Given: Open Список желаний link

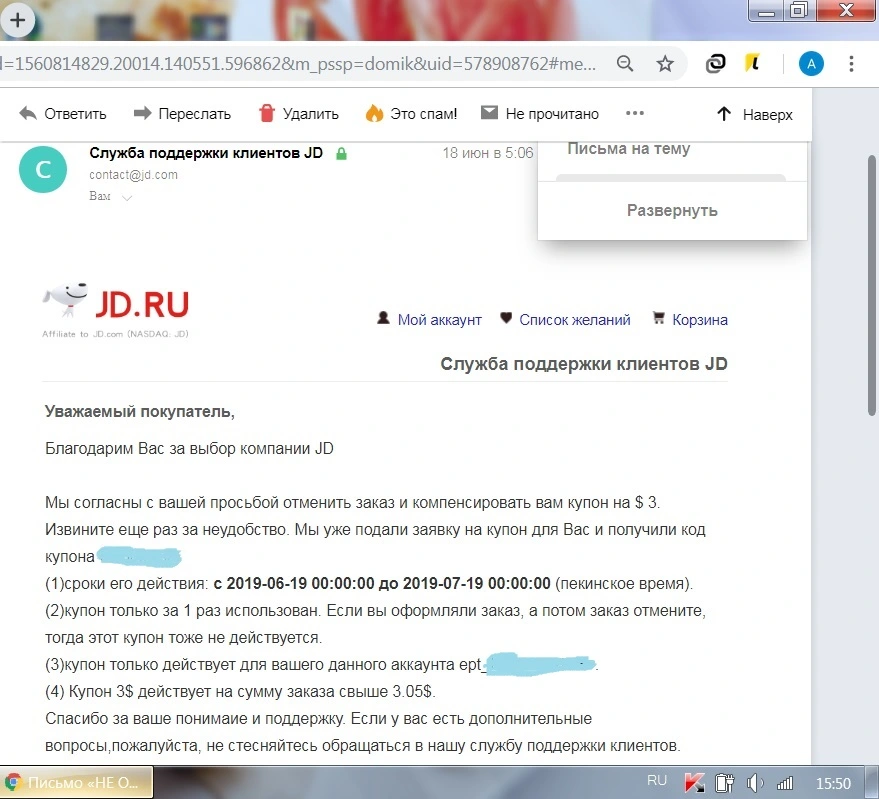Looking at the screenshot, I should (575, 320).
